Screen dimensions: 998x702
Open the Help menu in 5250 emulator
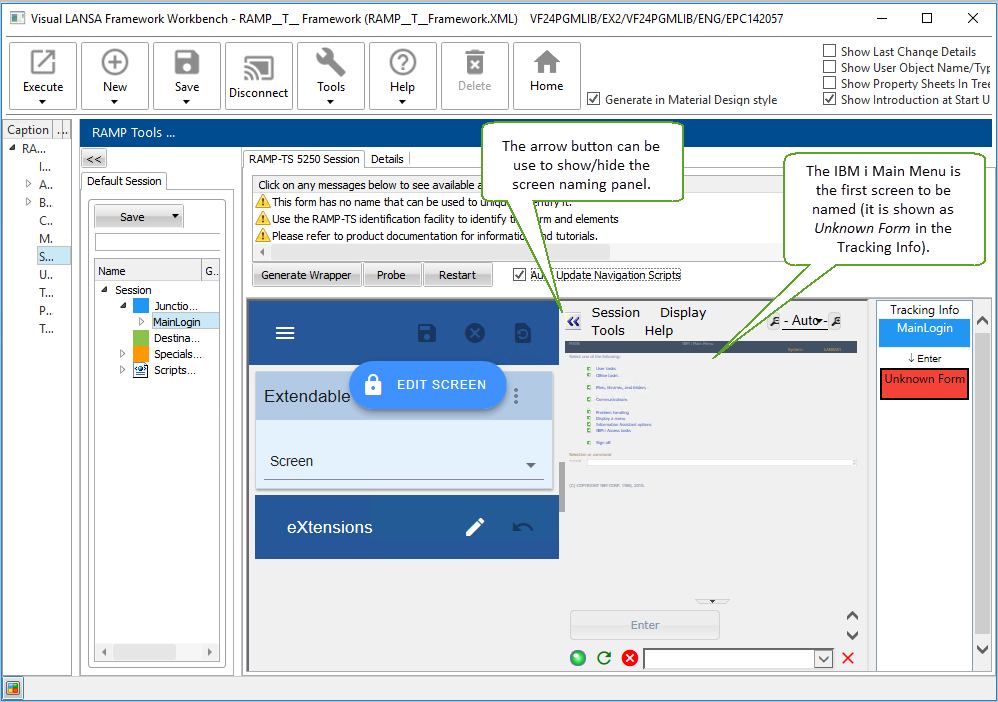(x=658, y=330)
